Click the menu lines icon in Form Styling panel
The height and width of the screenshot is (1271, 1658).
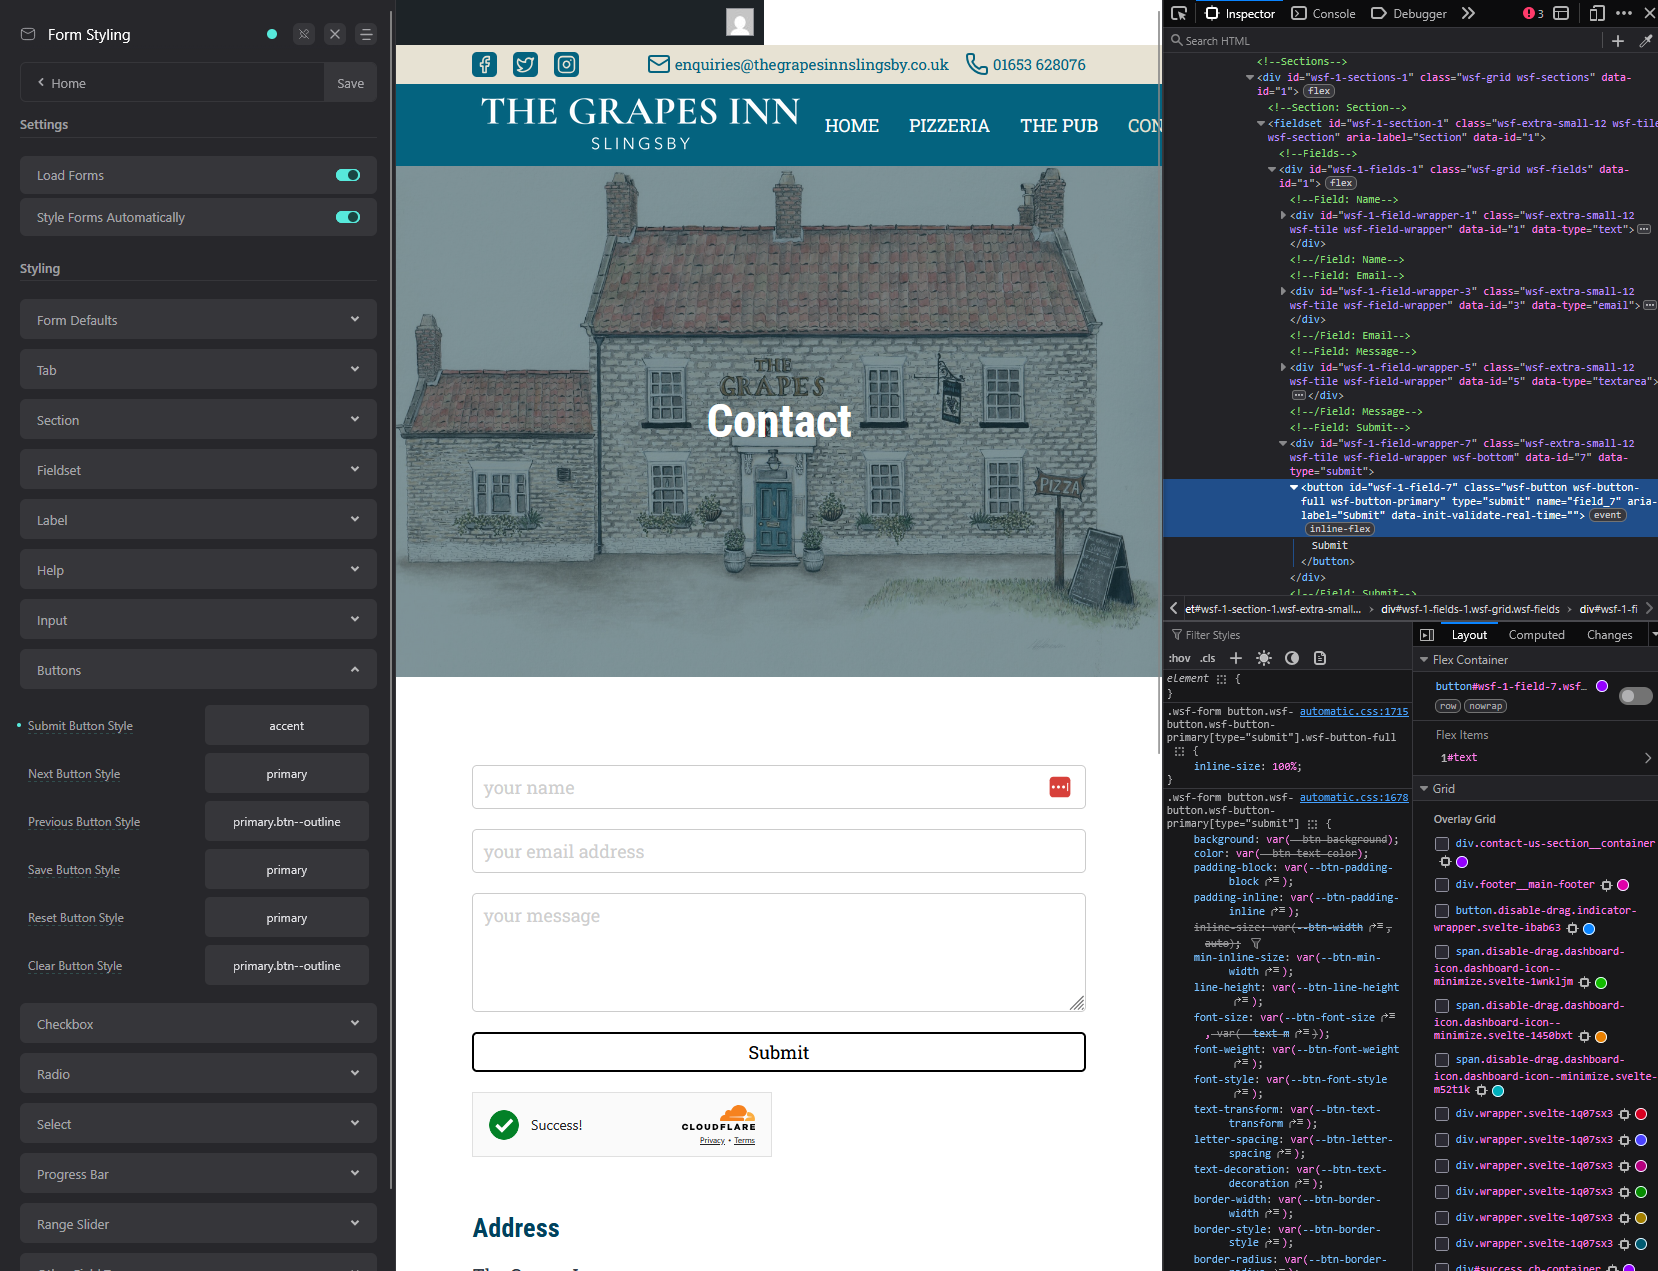click(x=366, y=34)
